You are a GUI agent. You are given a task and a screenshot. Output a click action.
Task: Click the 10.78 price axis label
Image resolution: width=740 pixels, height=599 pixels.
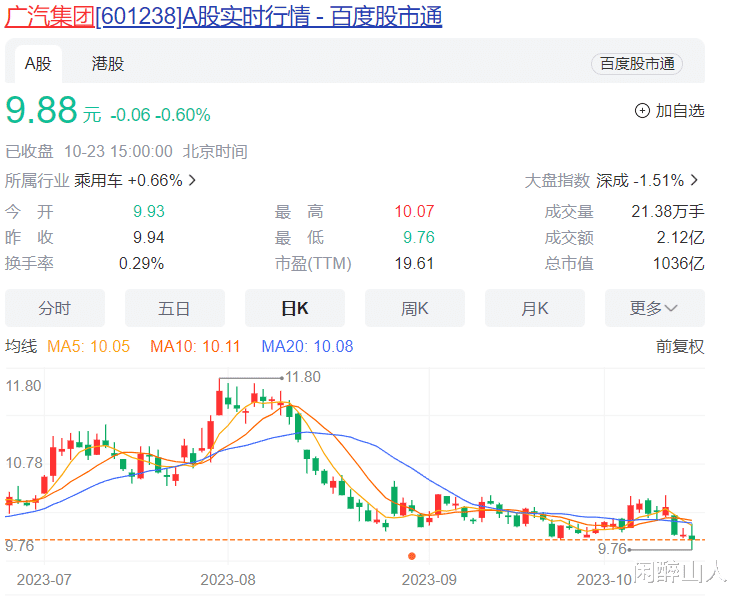click(24, 463)
